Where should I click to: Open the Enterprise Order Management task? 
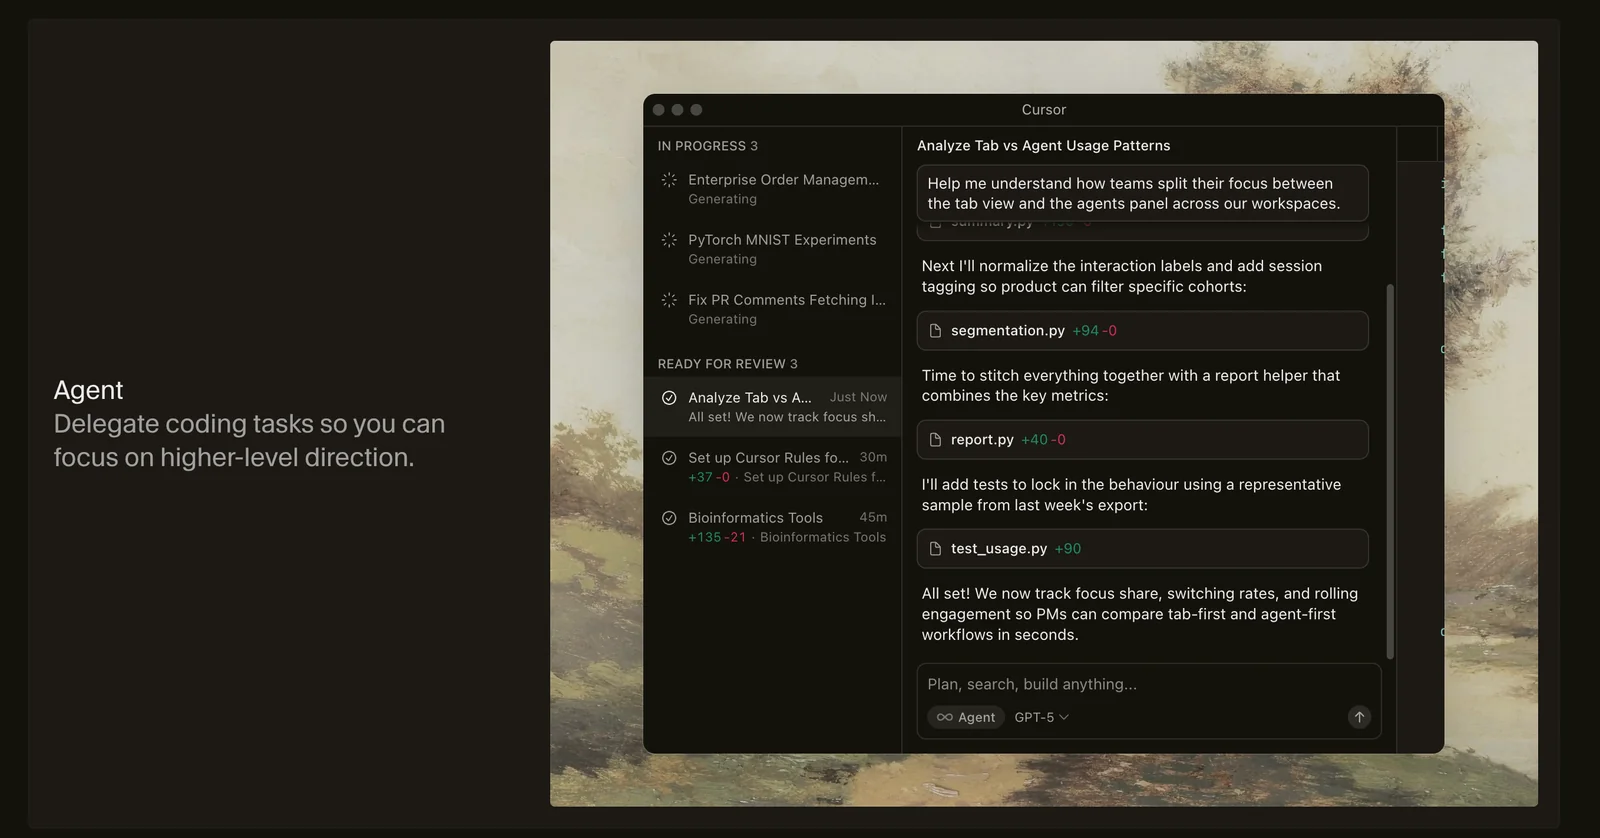tap(772, 189)
